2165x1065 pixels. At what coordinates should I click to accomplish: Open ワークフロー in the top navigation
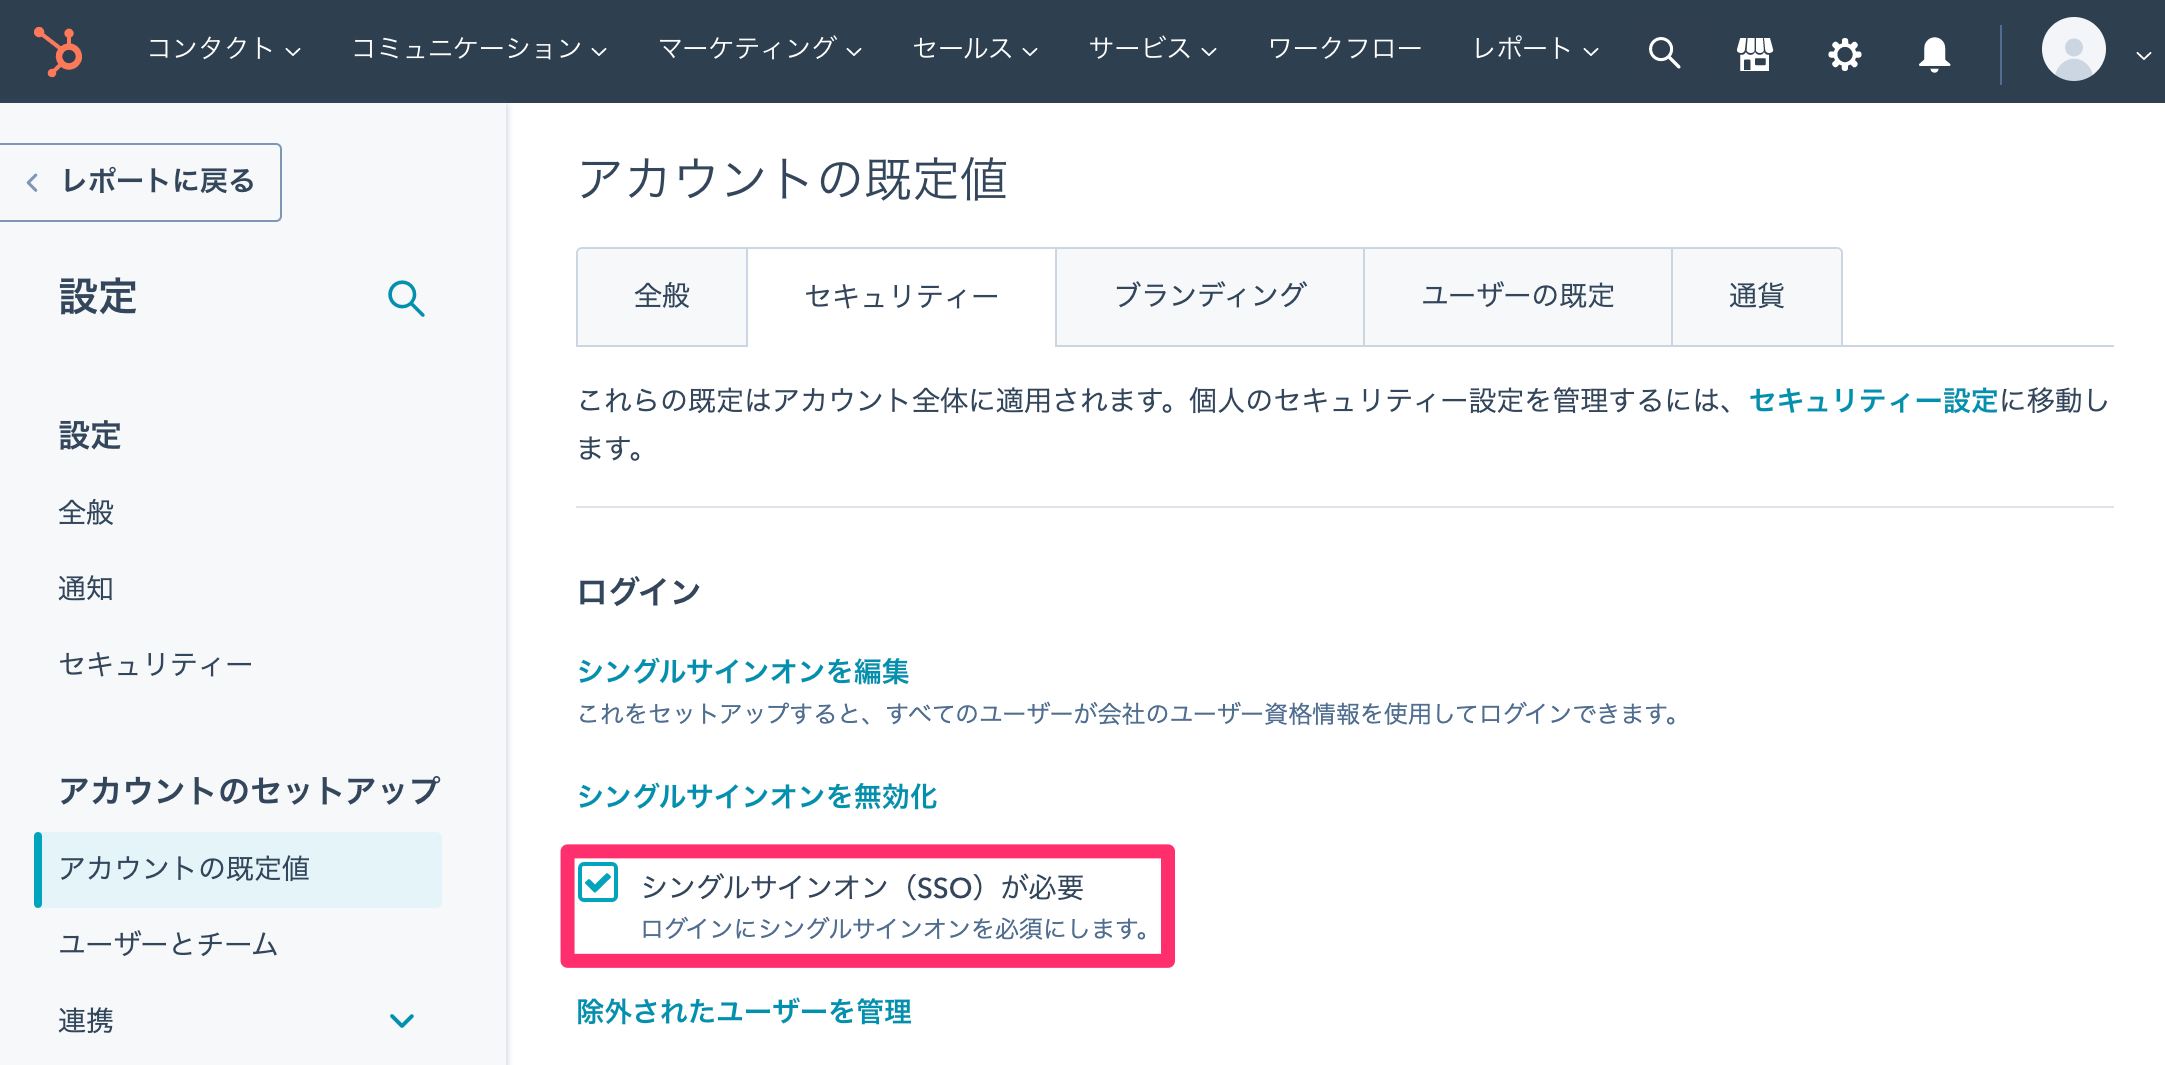[1345, 48]
